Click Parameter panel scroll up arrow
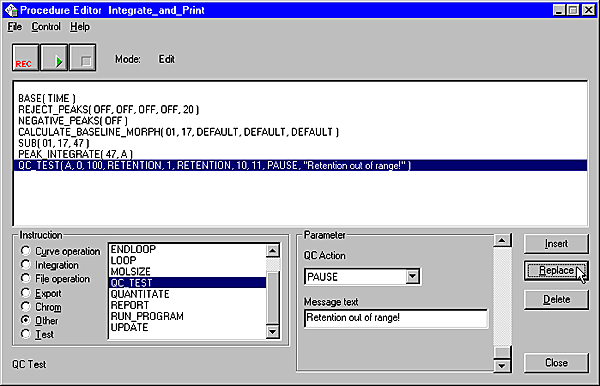600x386 pixels. [x=502, y=240]
